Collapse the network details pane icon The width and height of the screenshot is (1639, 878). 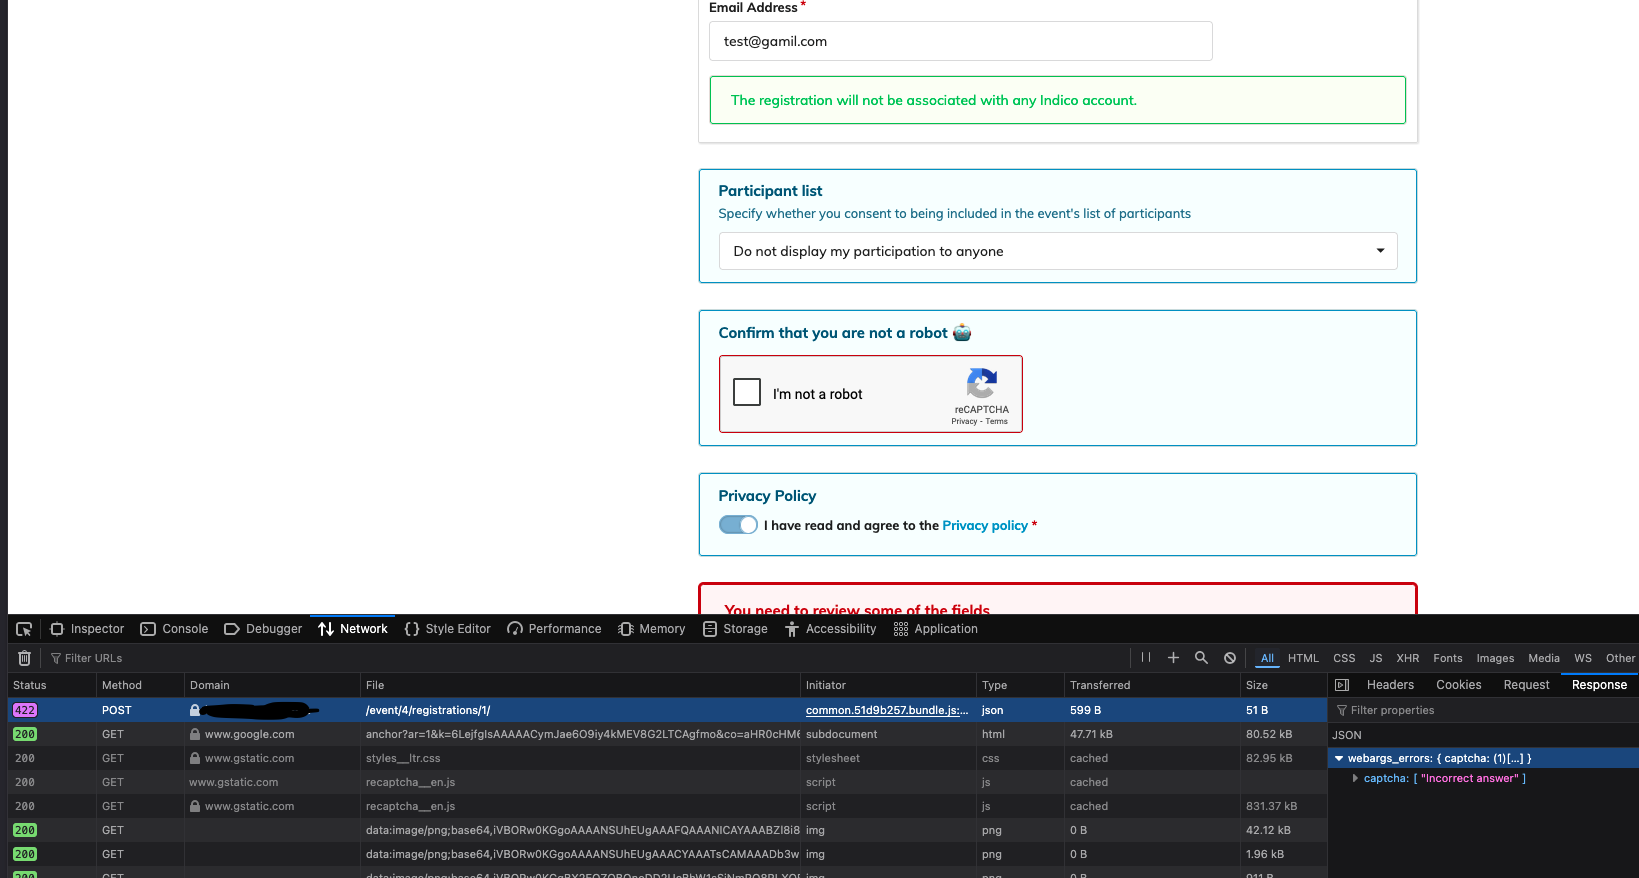pos(1342,685)
